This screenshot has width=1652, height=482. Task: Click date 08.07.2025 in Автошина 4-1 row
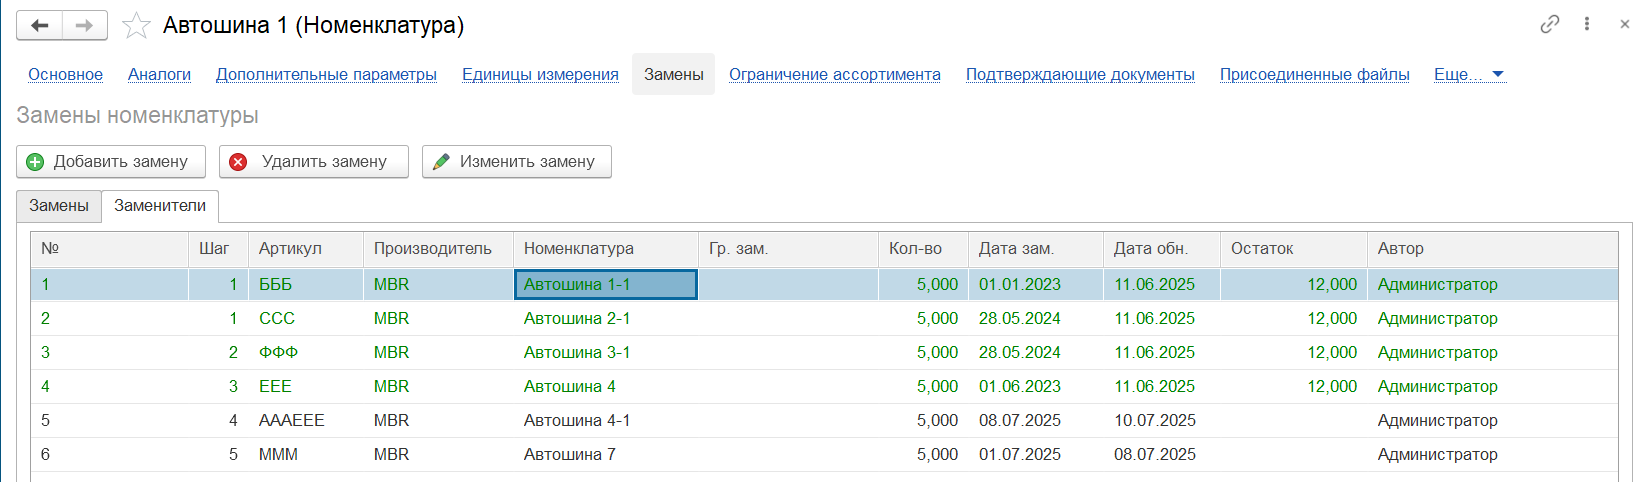click(1036, 420)
